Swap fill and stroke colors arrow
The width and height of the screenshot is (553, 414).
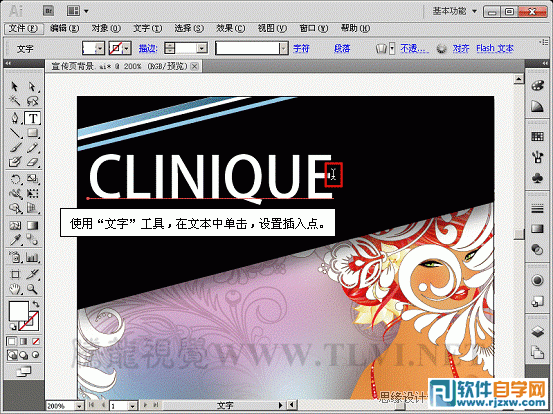[36, 304]
